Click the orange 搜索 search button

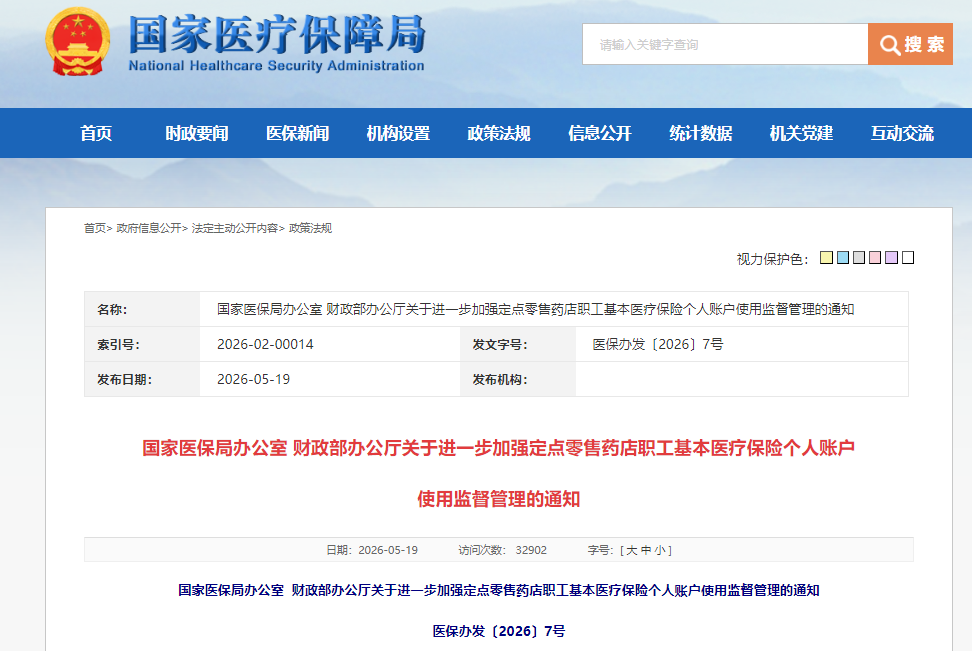910,44
